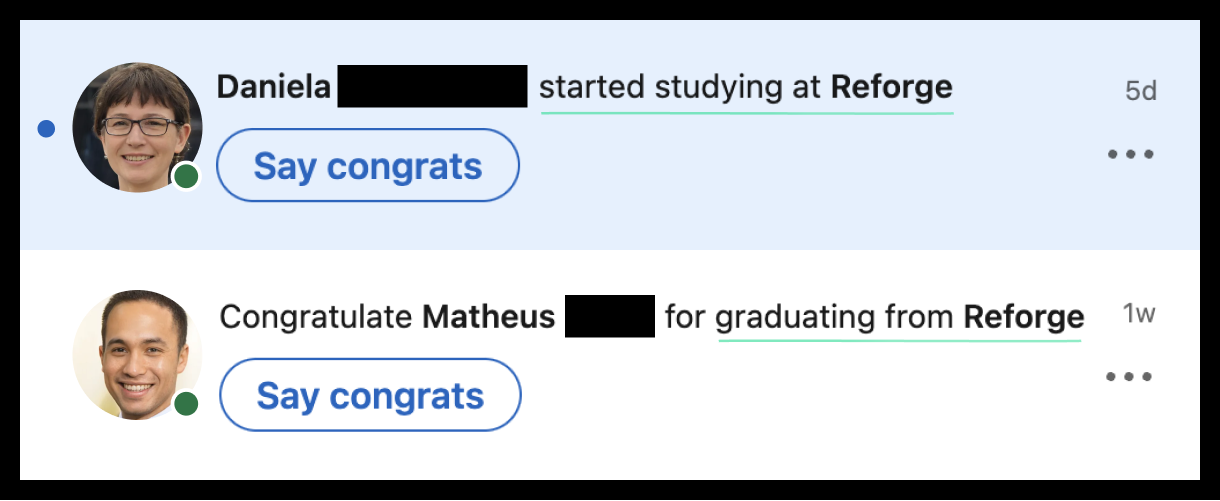This screenshot has width=1220, height=501.
Task: Say congrats to Daniela
Action: click(x=368, y=165)
